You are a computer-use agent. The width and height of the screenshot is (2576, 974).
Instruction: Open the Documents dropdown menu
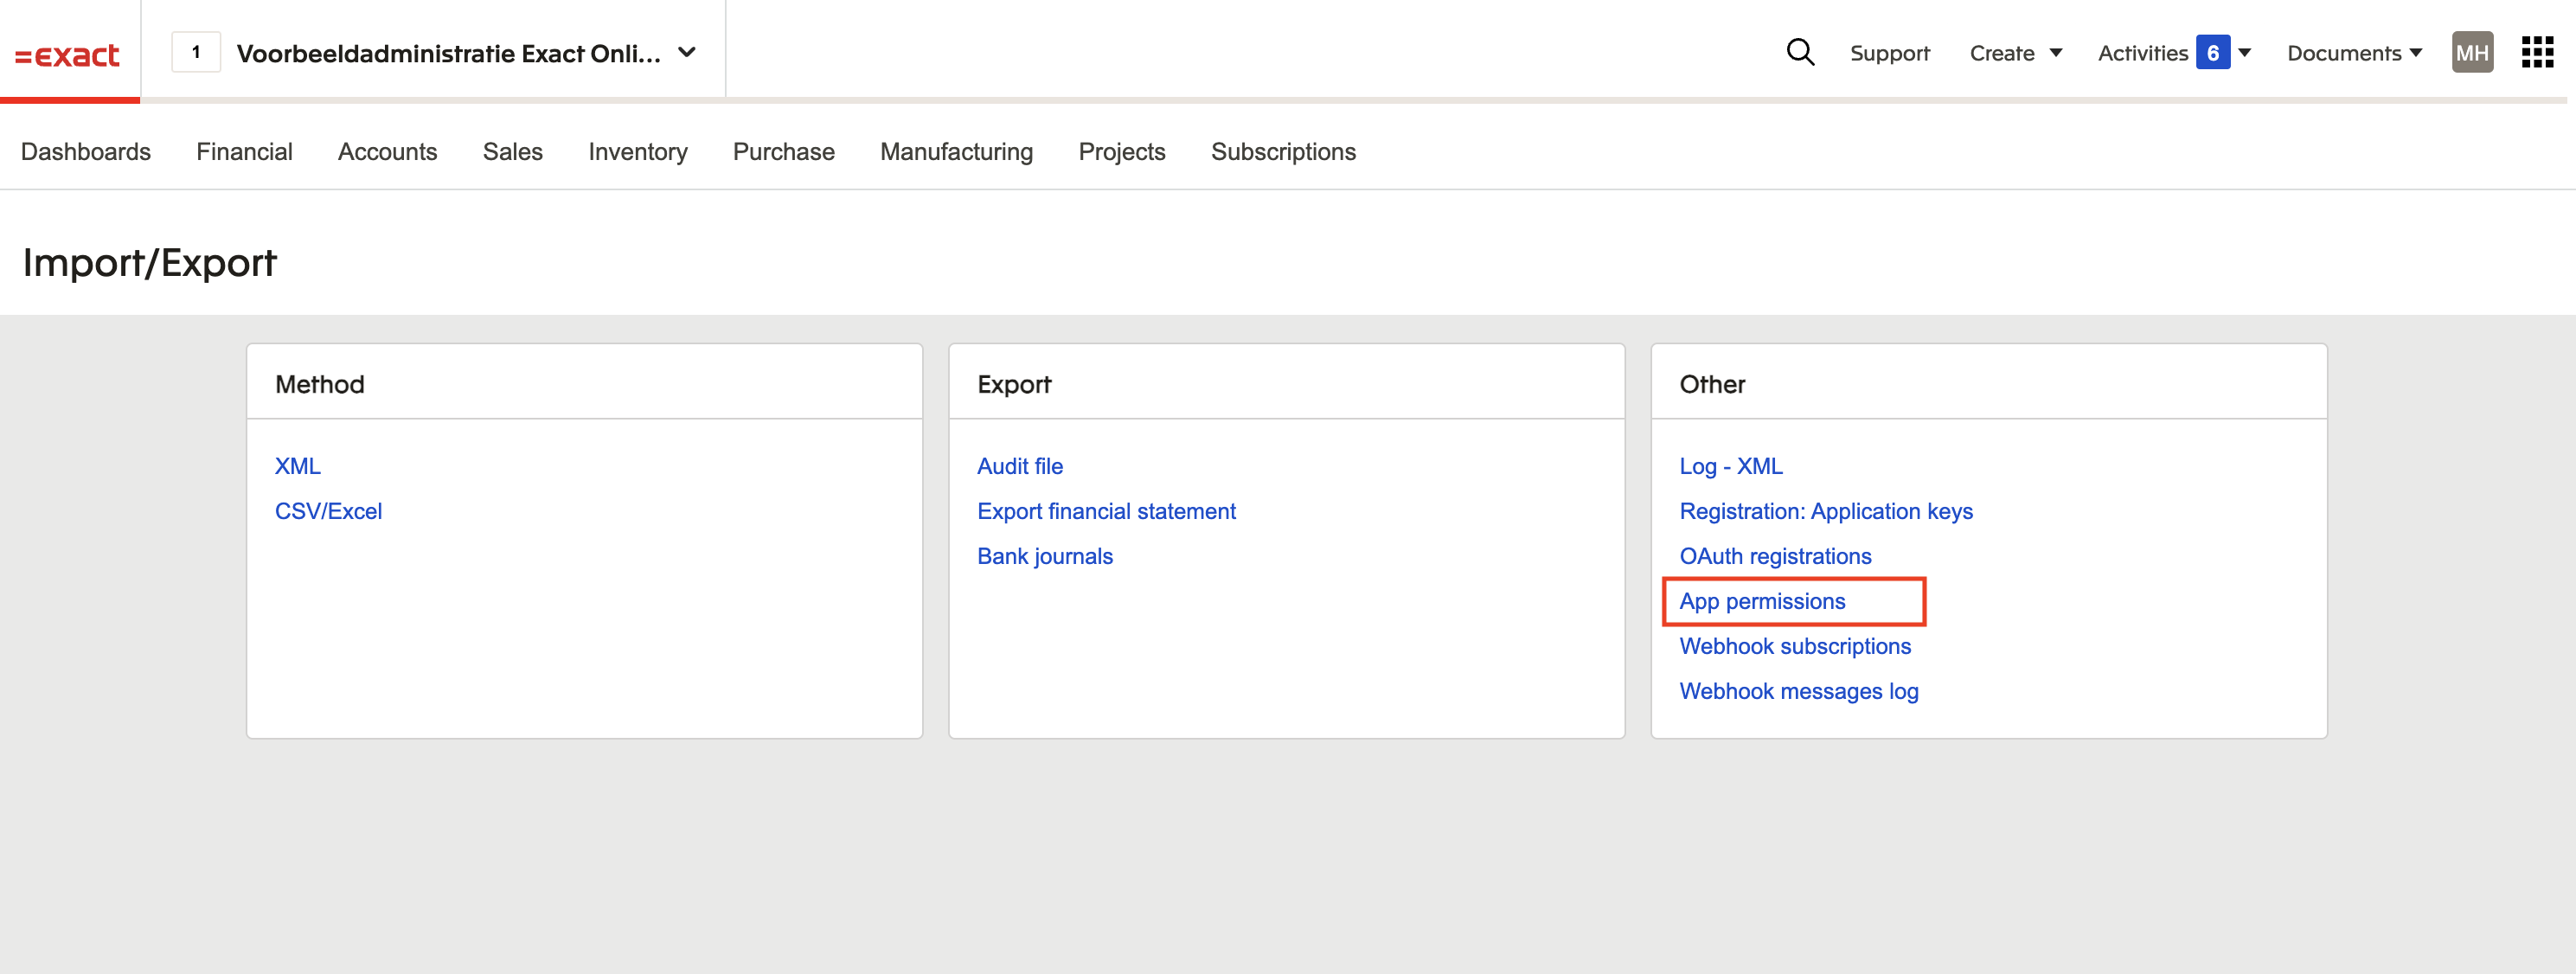tap(2353, 53)
